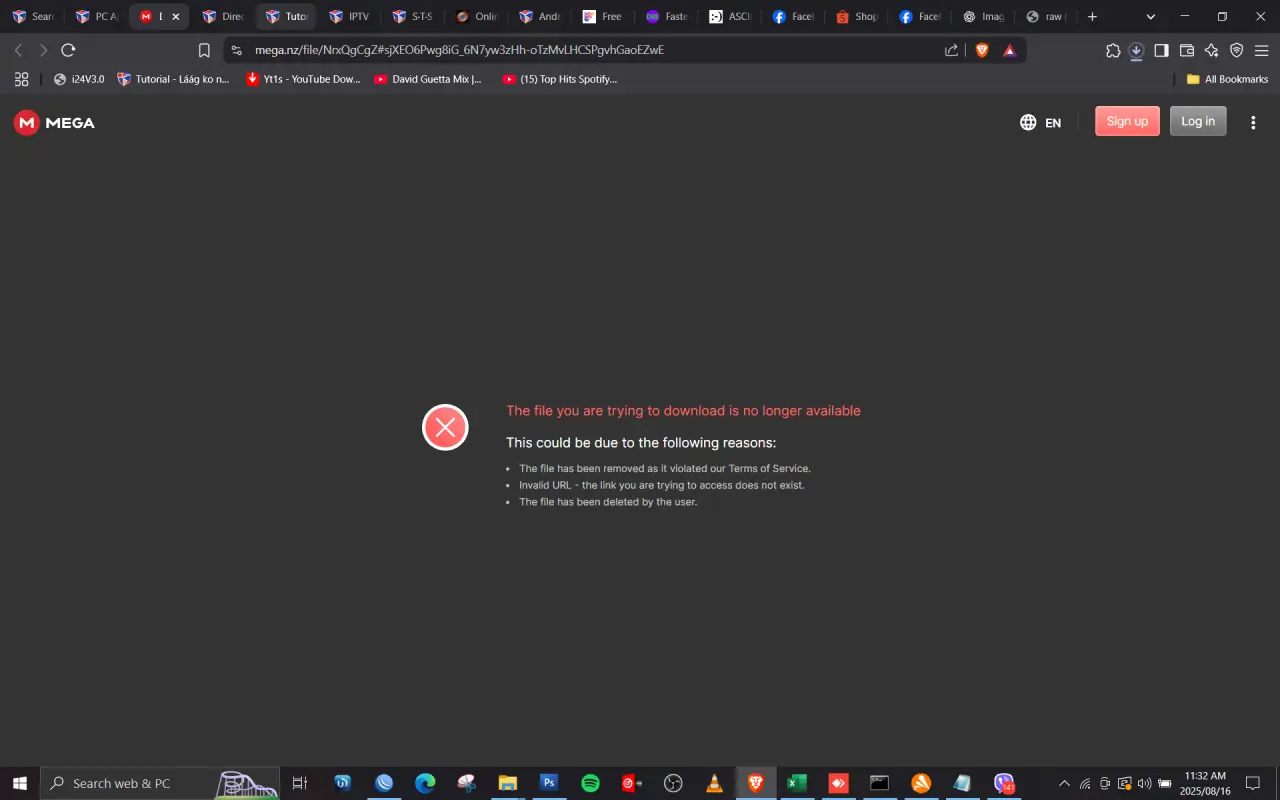Close the active MEGA tab
Screen dimensions: 1280x800
tap(176, 16)
